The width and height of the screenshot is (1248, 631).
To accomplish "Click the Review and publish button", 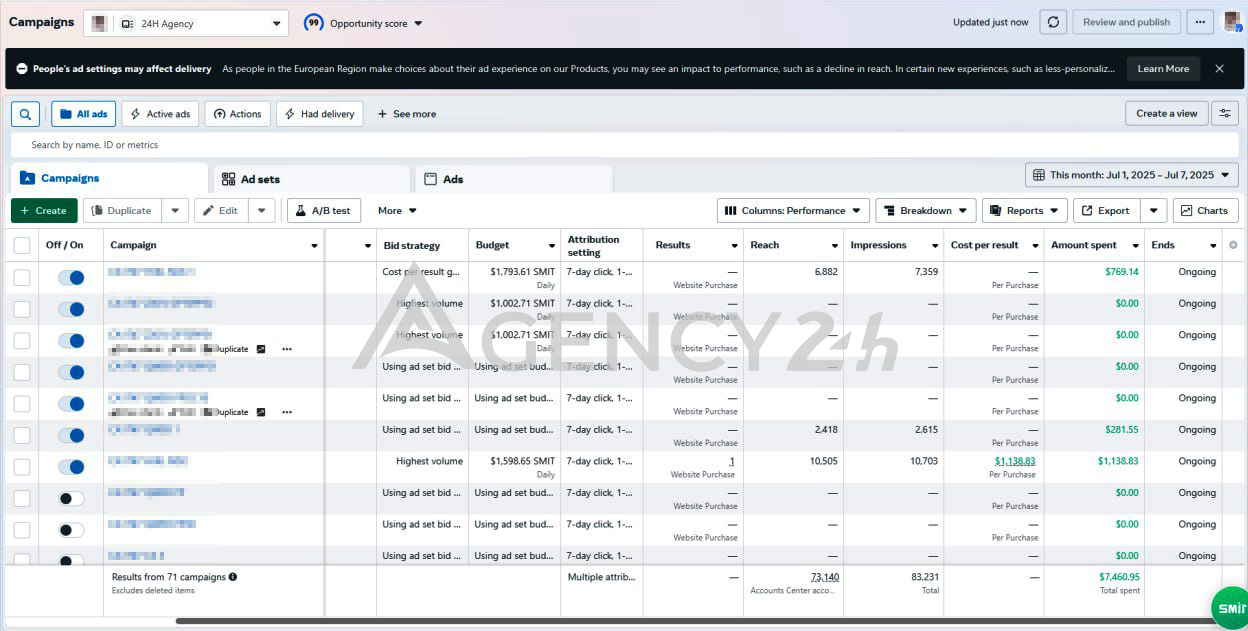I will (1127, 22).
